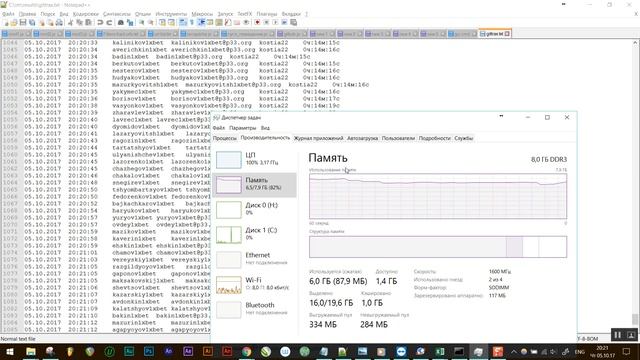Open Photoshop from the taskbar
This screenshot has height=360, width=640.
[x=148, y=351]
